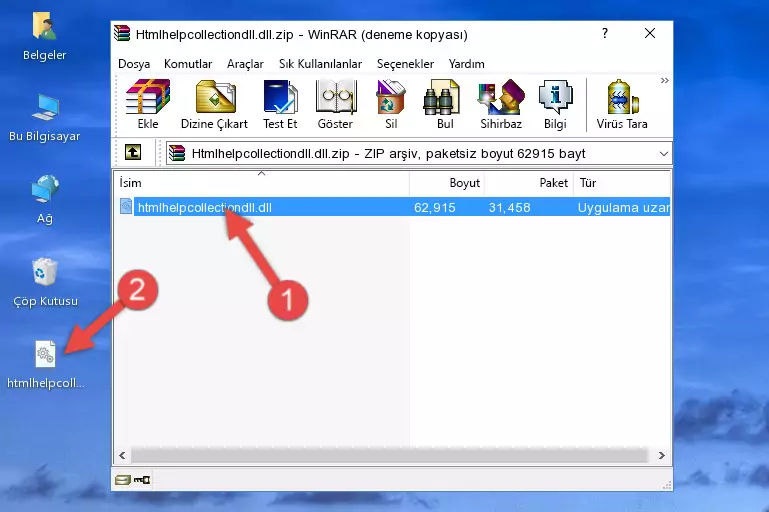Start Virüs Tara virus scan
The height and width of the screenshot is (512, 769).
[622, 104]
